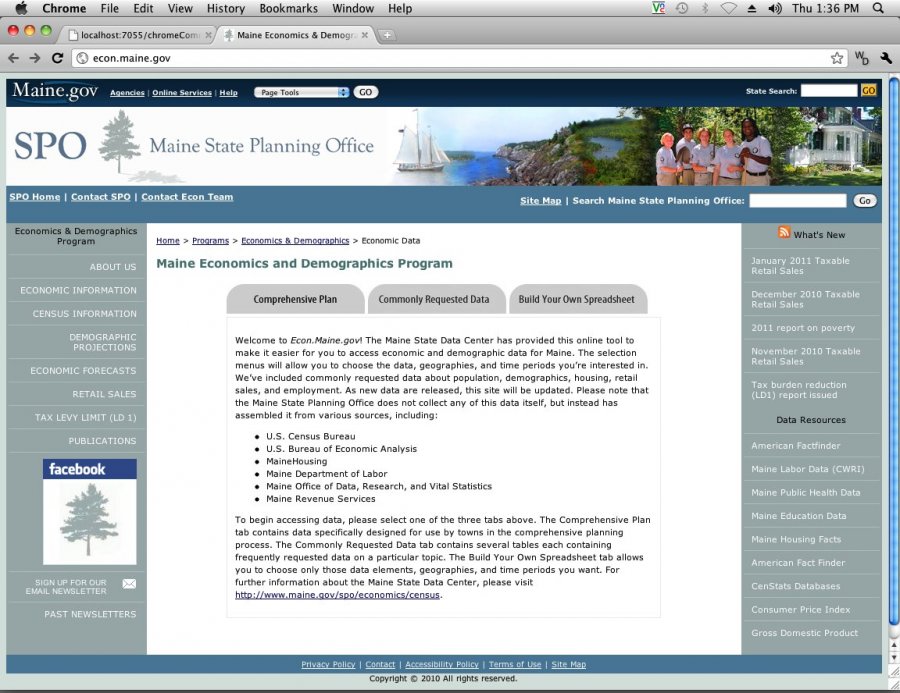Select ECONOMIC INFORMATION in sidebar
Image resolution: width=900 pixels, height=693 pixels.
click(78, 291)
